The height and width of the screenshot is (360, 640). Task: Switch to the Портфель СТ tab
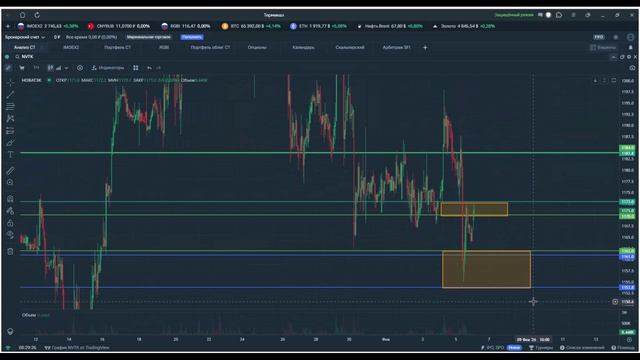(118, 47)
